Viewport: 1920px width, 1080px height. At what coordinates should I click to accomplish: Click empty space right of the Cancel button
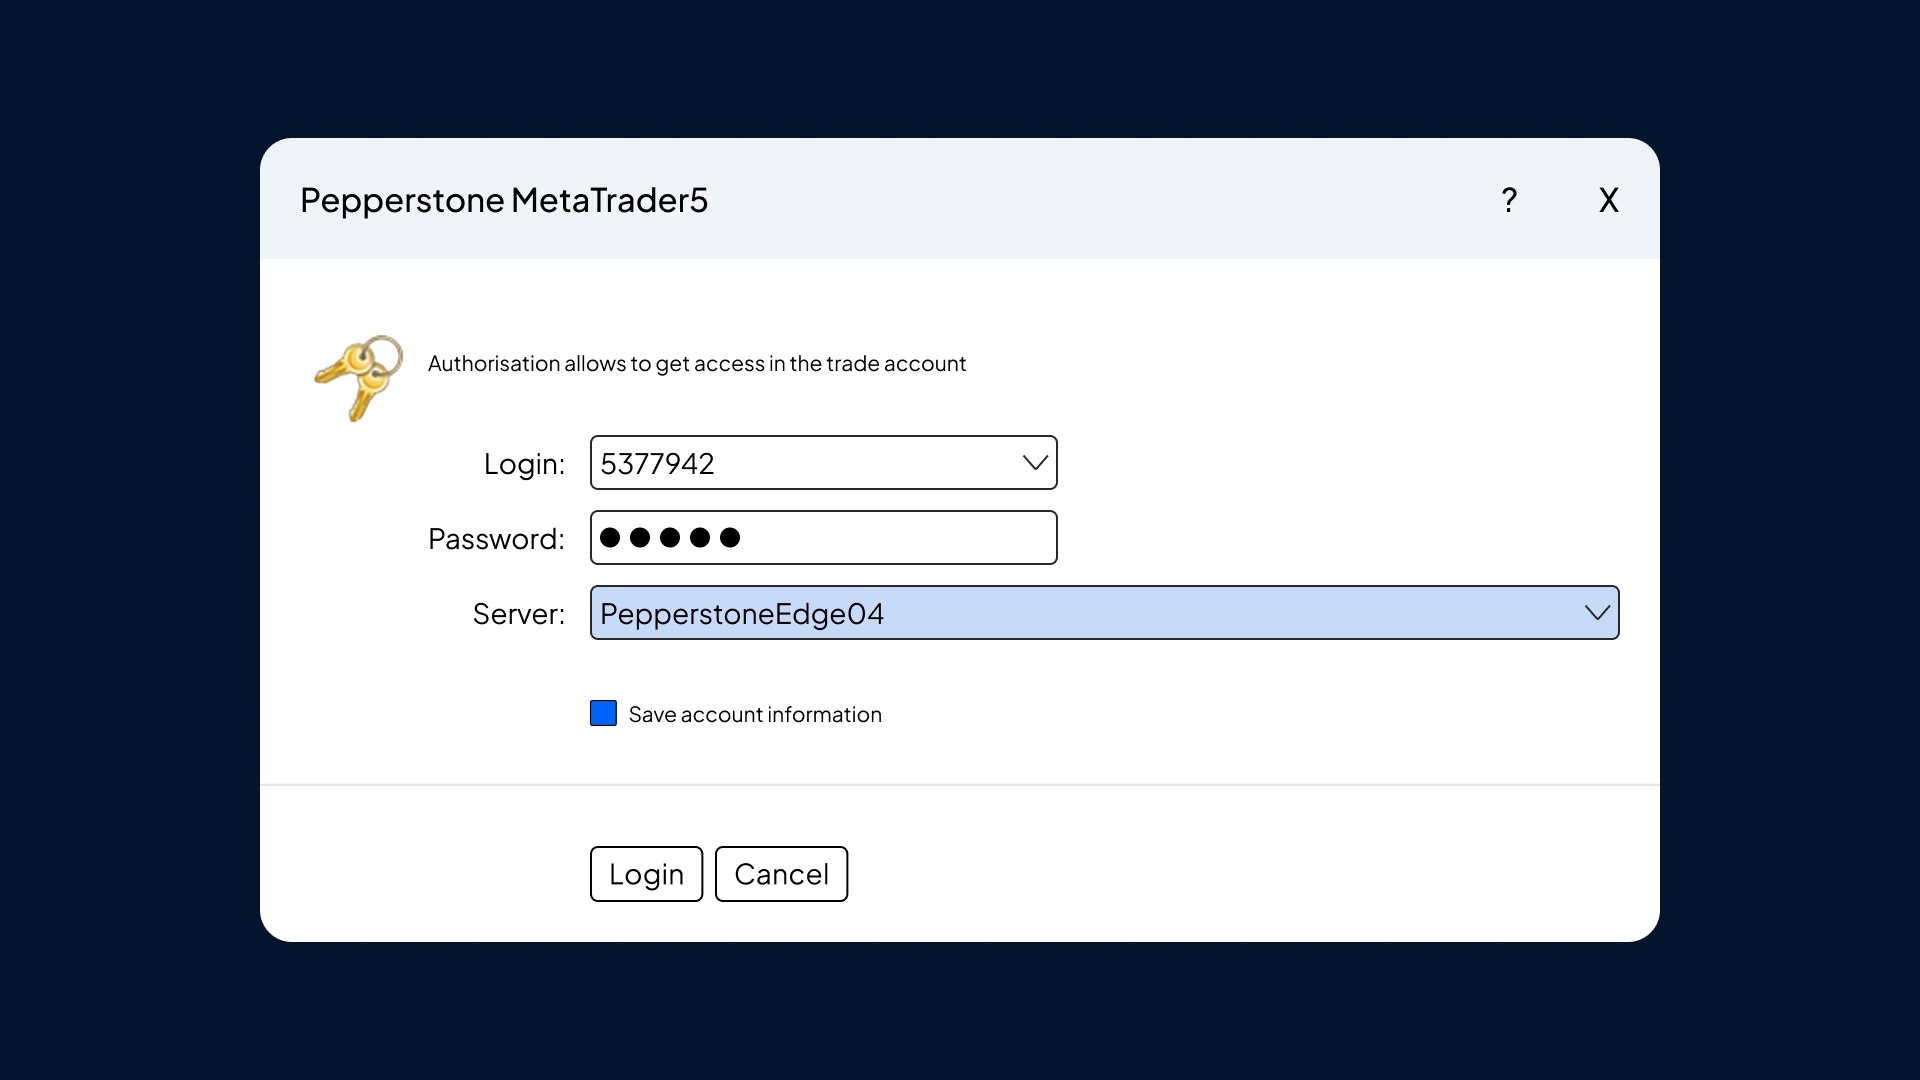1200,874
